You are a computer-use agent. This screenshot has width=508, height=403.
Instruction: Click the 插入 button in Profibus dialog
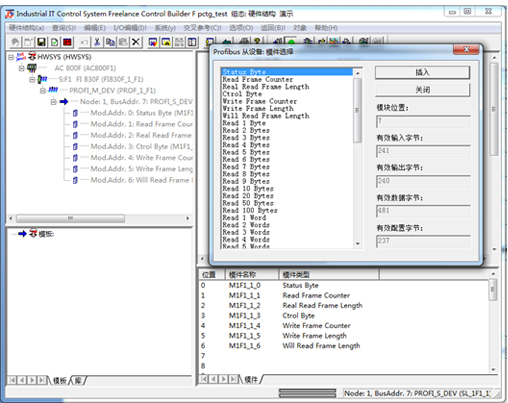(423, 72)
